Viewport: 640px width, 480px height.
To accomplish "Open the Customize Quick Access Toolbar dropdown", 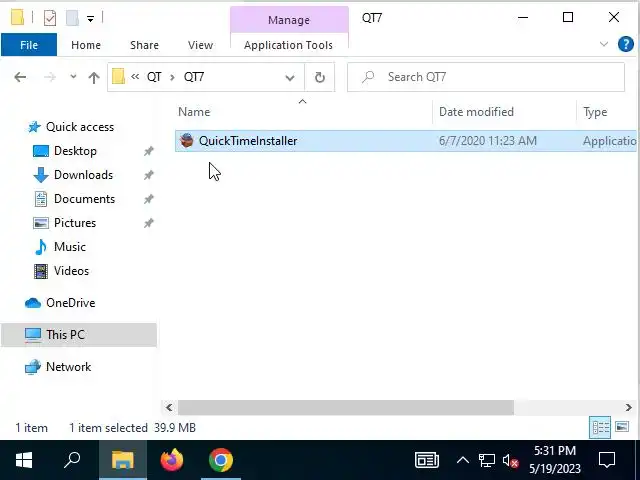I will (x=90, y=18).
